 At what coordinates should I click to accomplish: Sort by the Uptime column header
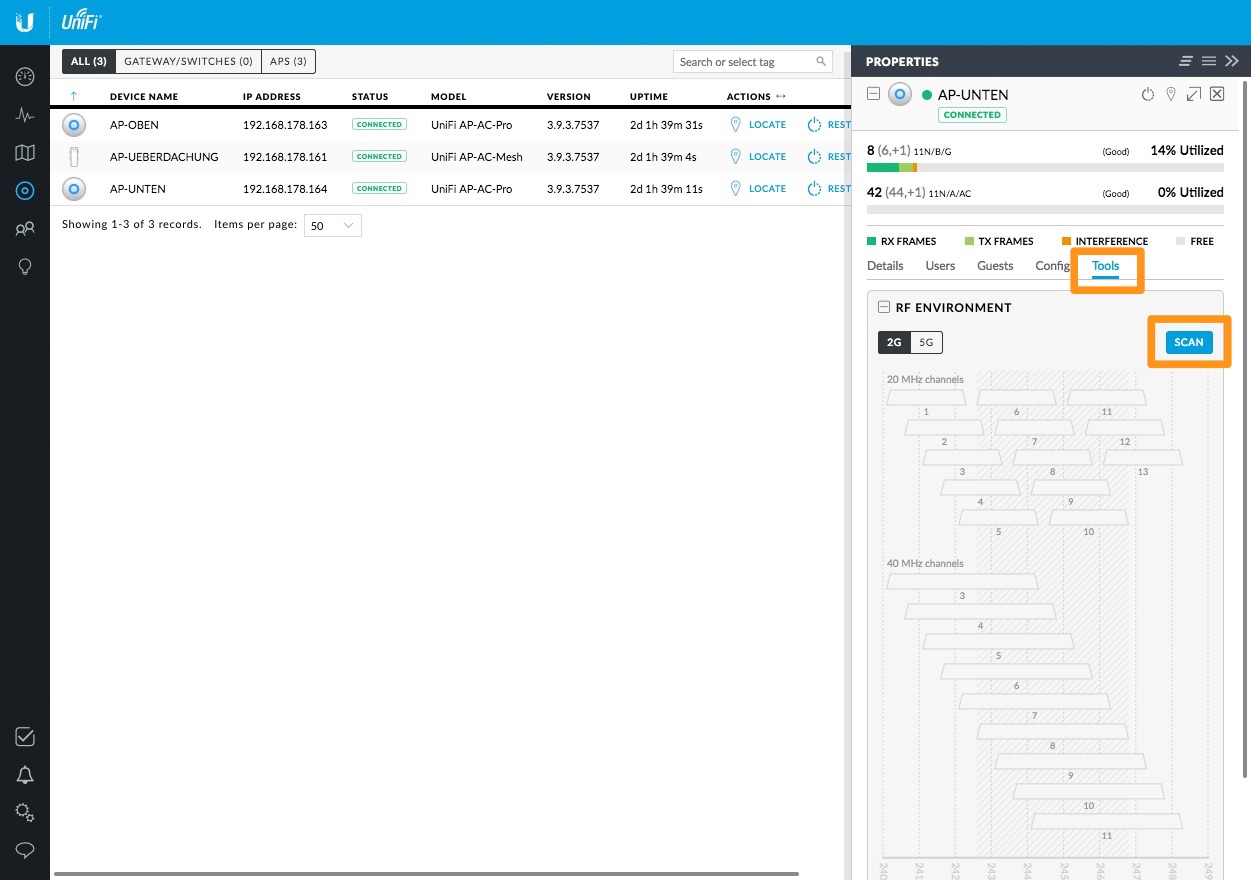click(650, 97)
